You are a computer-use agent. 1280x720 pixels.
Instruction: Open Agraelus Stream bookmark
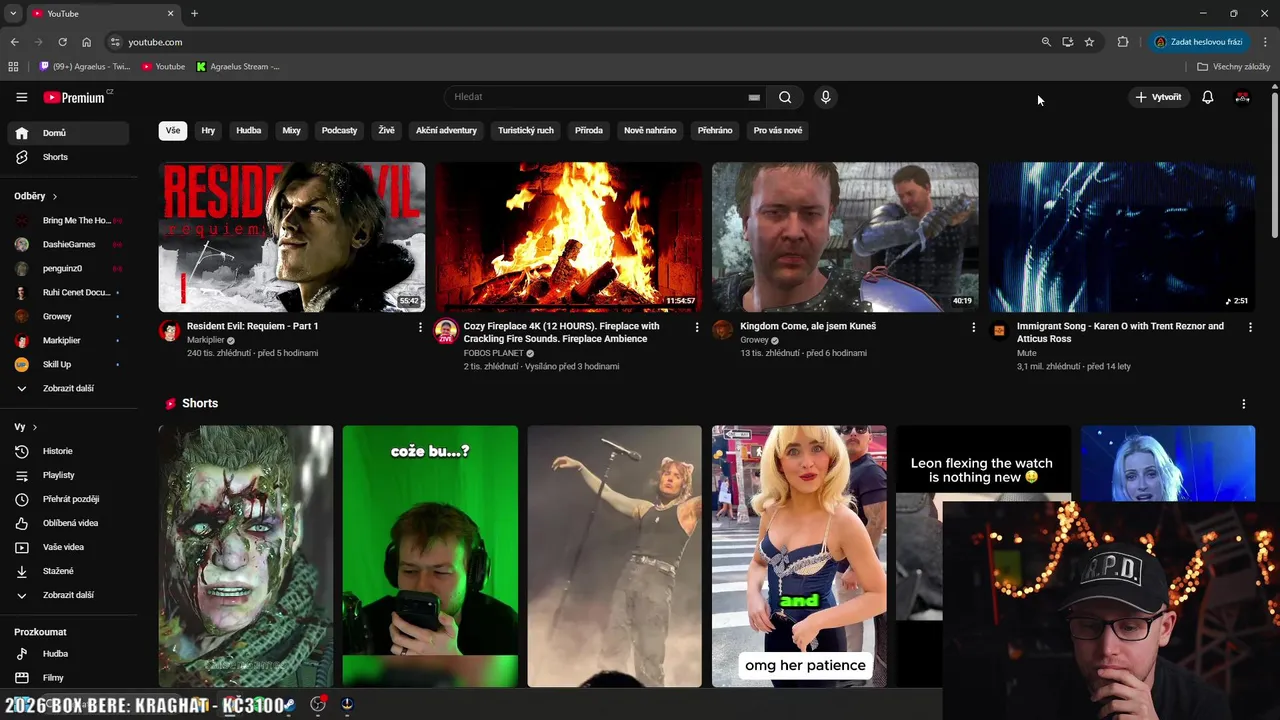[x=238, y=67]
